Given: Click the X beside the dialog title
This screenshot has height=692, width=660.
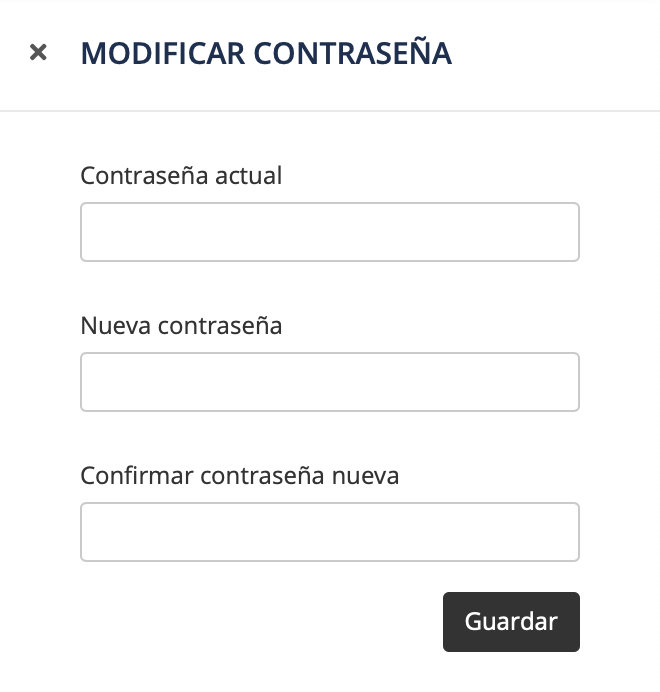Looking at the screenshot, I should click(38, 52).
